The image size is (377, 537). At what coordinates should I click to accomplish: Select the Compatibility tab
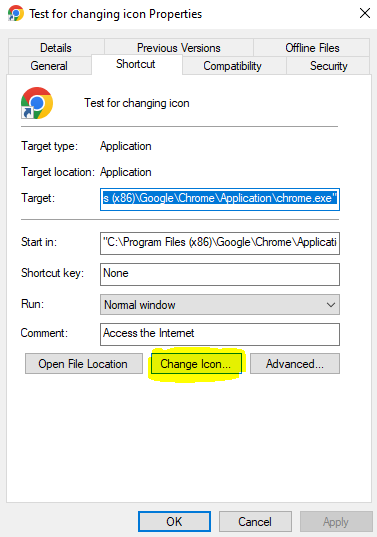[233, 66]
